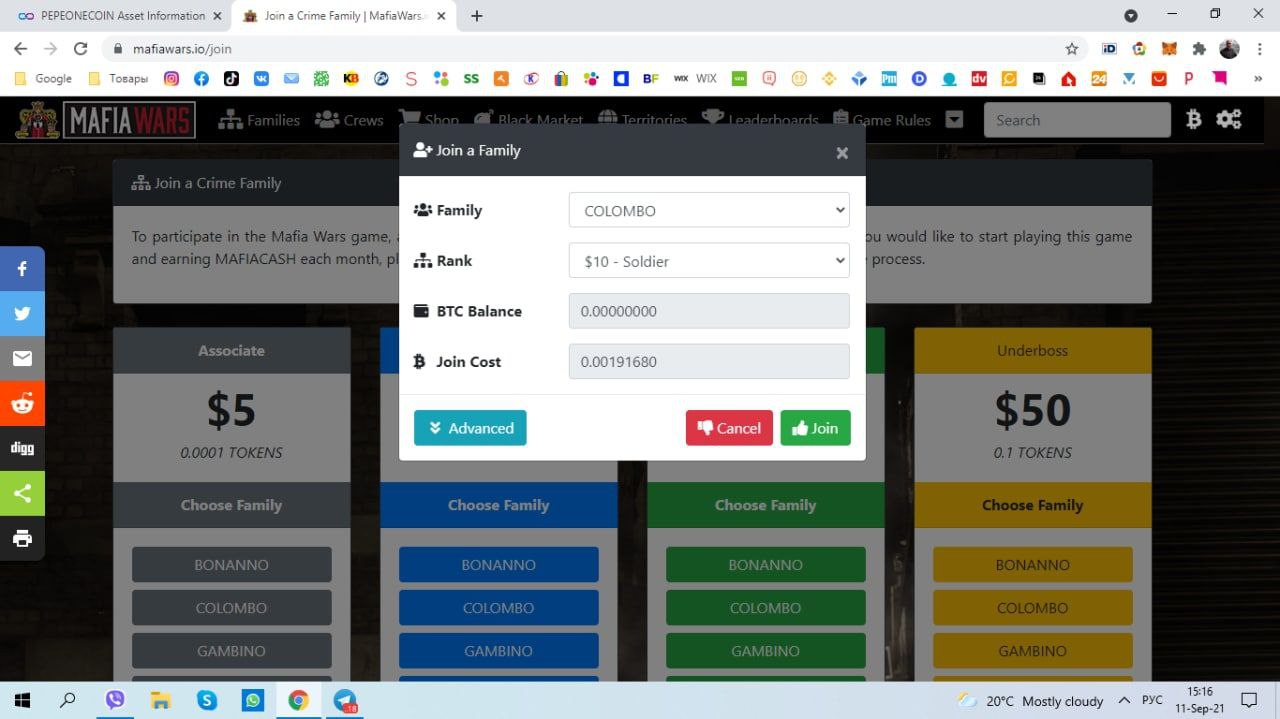Open the Crews menu item
This screenshot has height=719, width=1280.
(x=349, y=120)
